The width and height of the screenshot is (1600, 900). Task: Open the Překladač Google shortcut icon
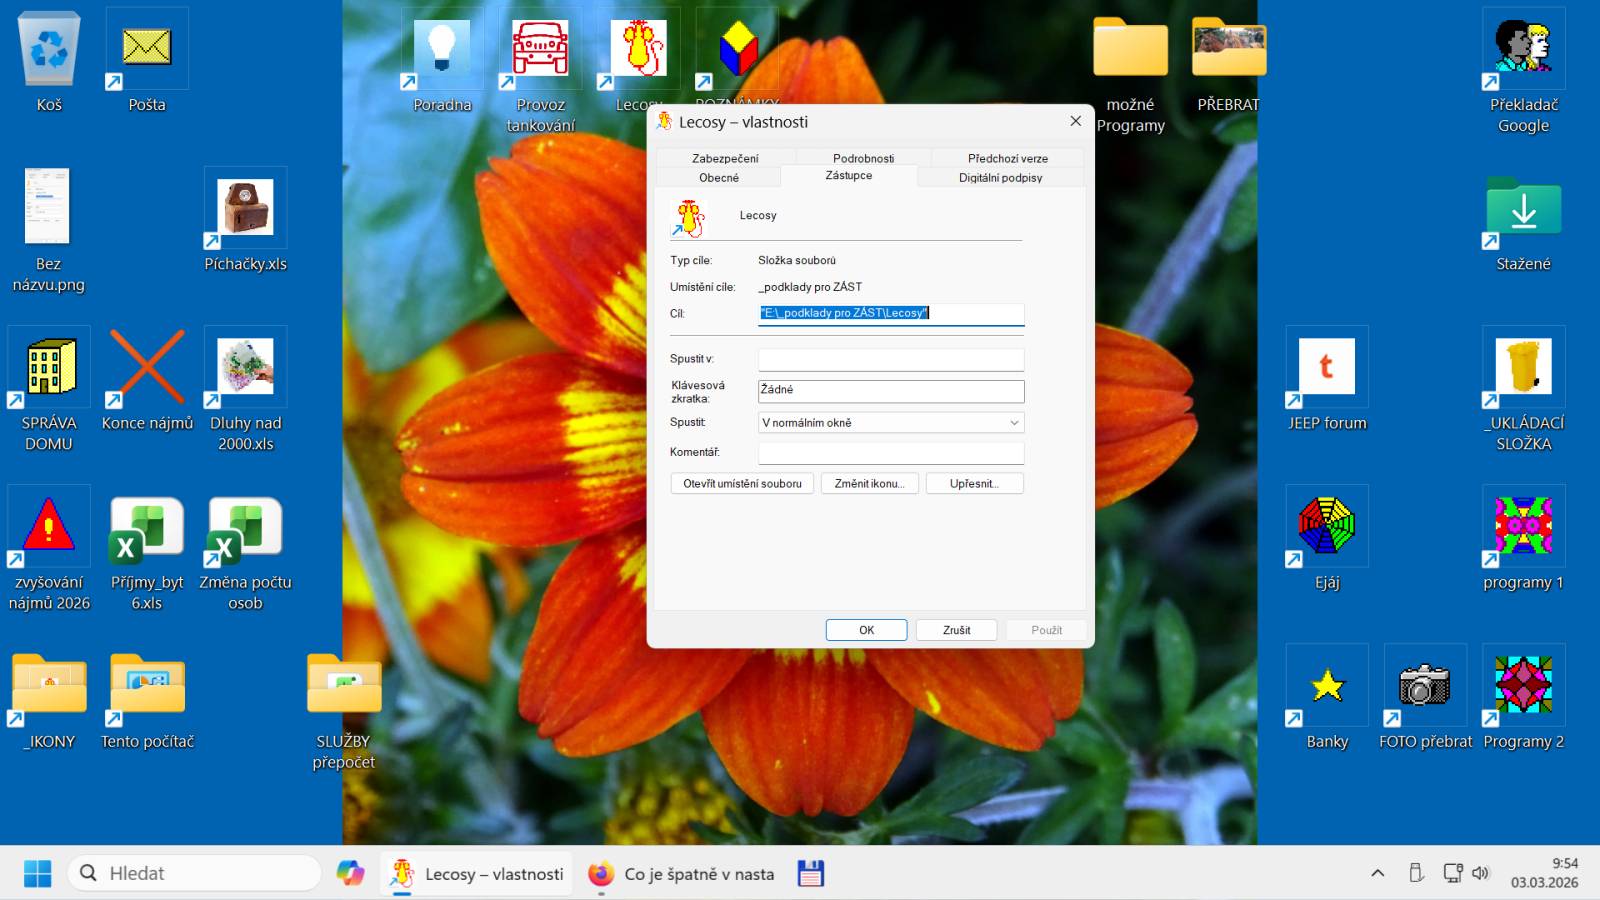tap(1522, 48)
